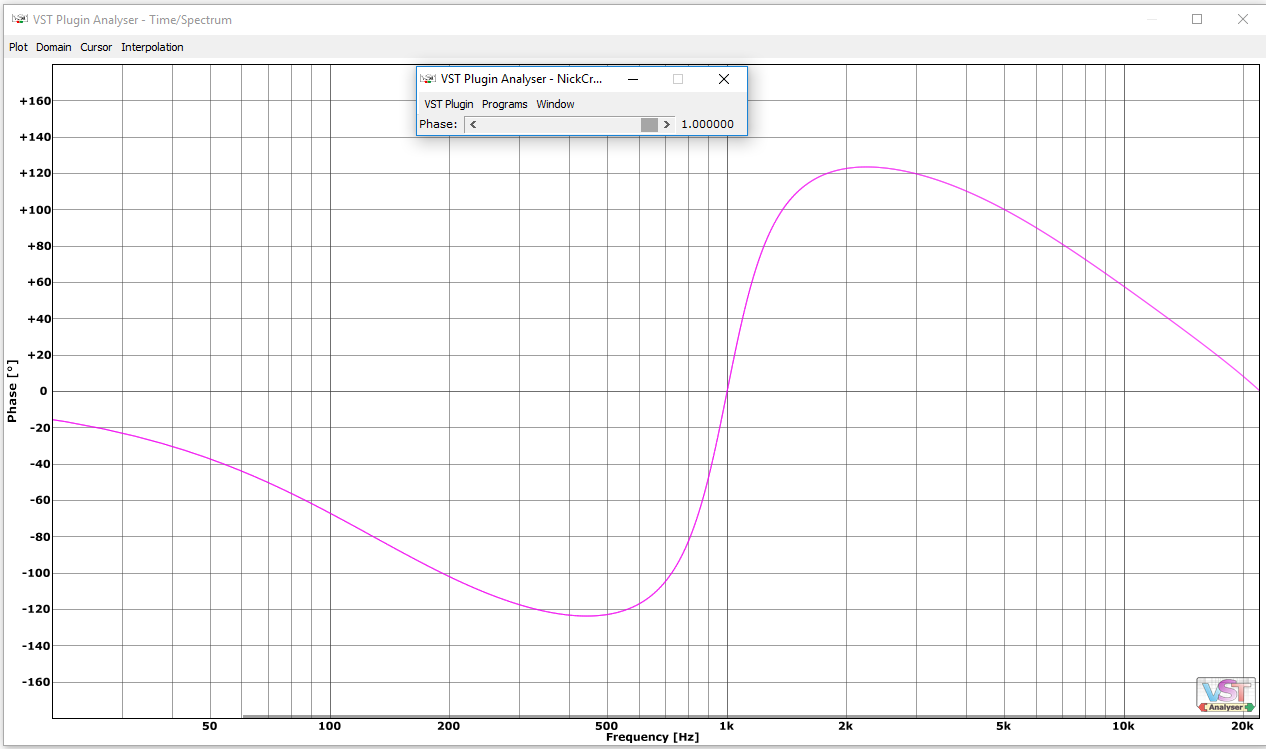Open the Domain menu
1266x749 pixels.
coord(54,47)
